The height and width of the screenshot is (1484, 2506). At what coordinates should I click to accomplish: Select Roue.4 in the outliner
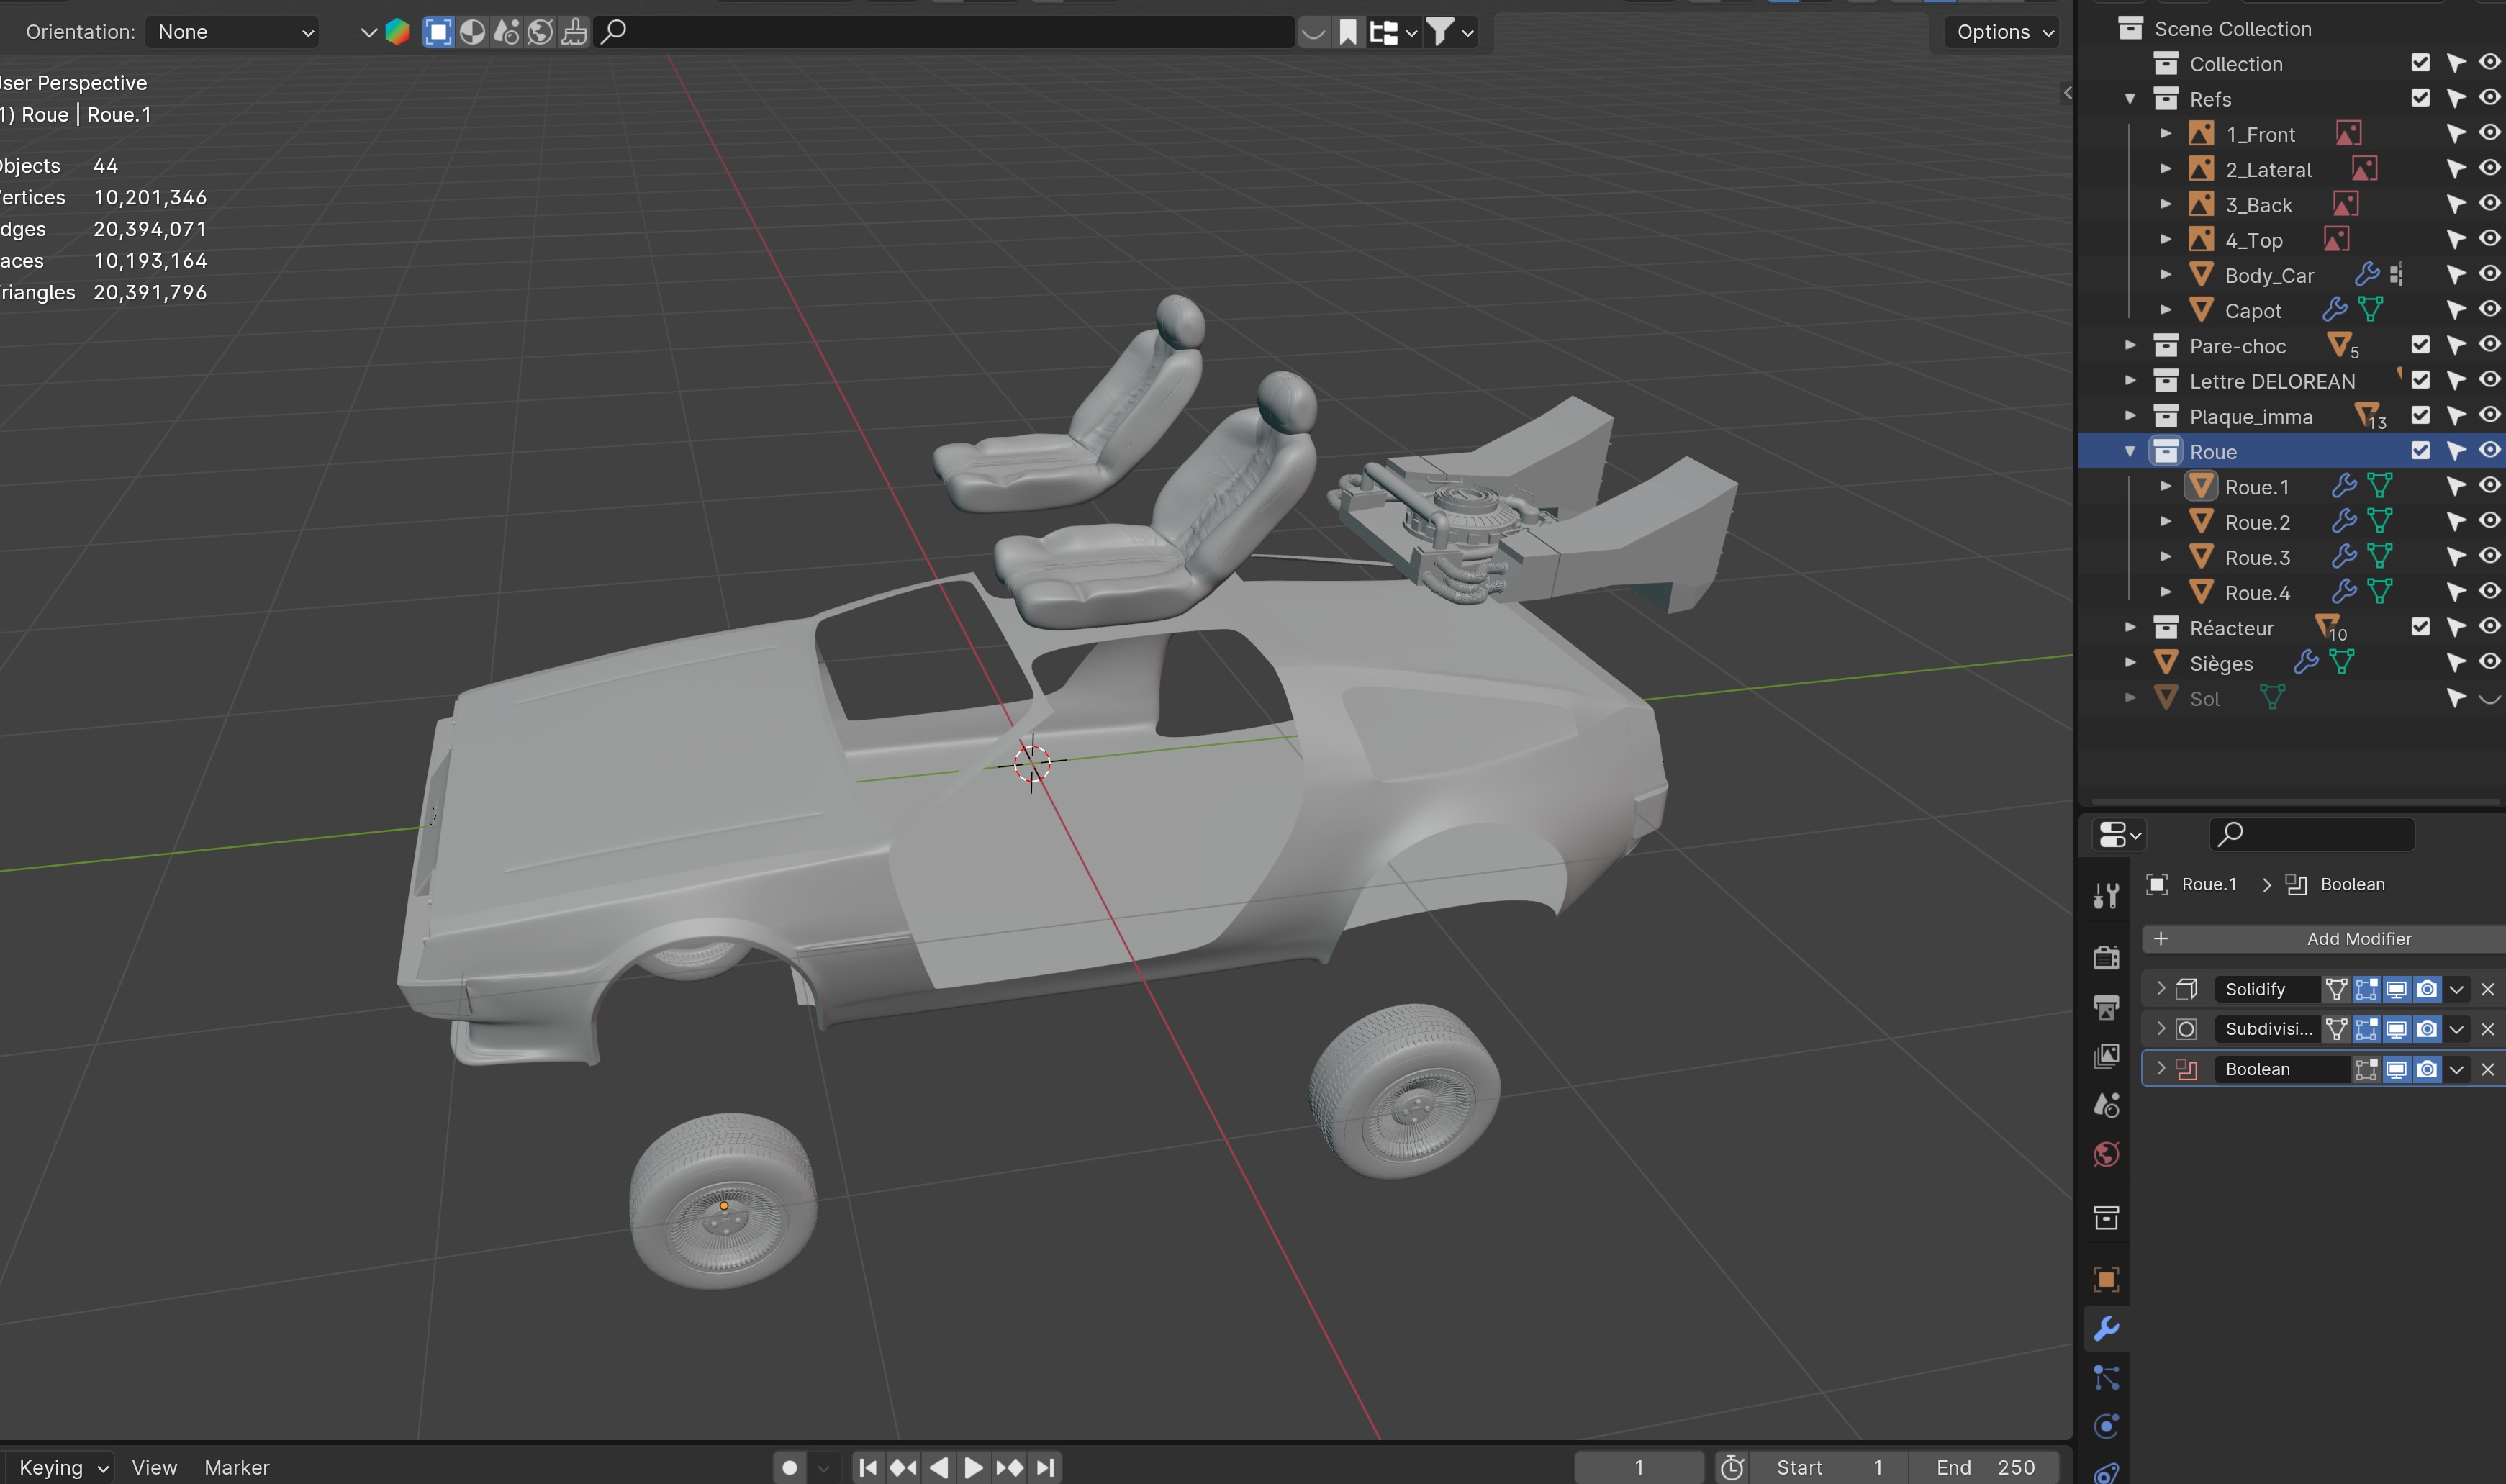point(2257,593)
